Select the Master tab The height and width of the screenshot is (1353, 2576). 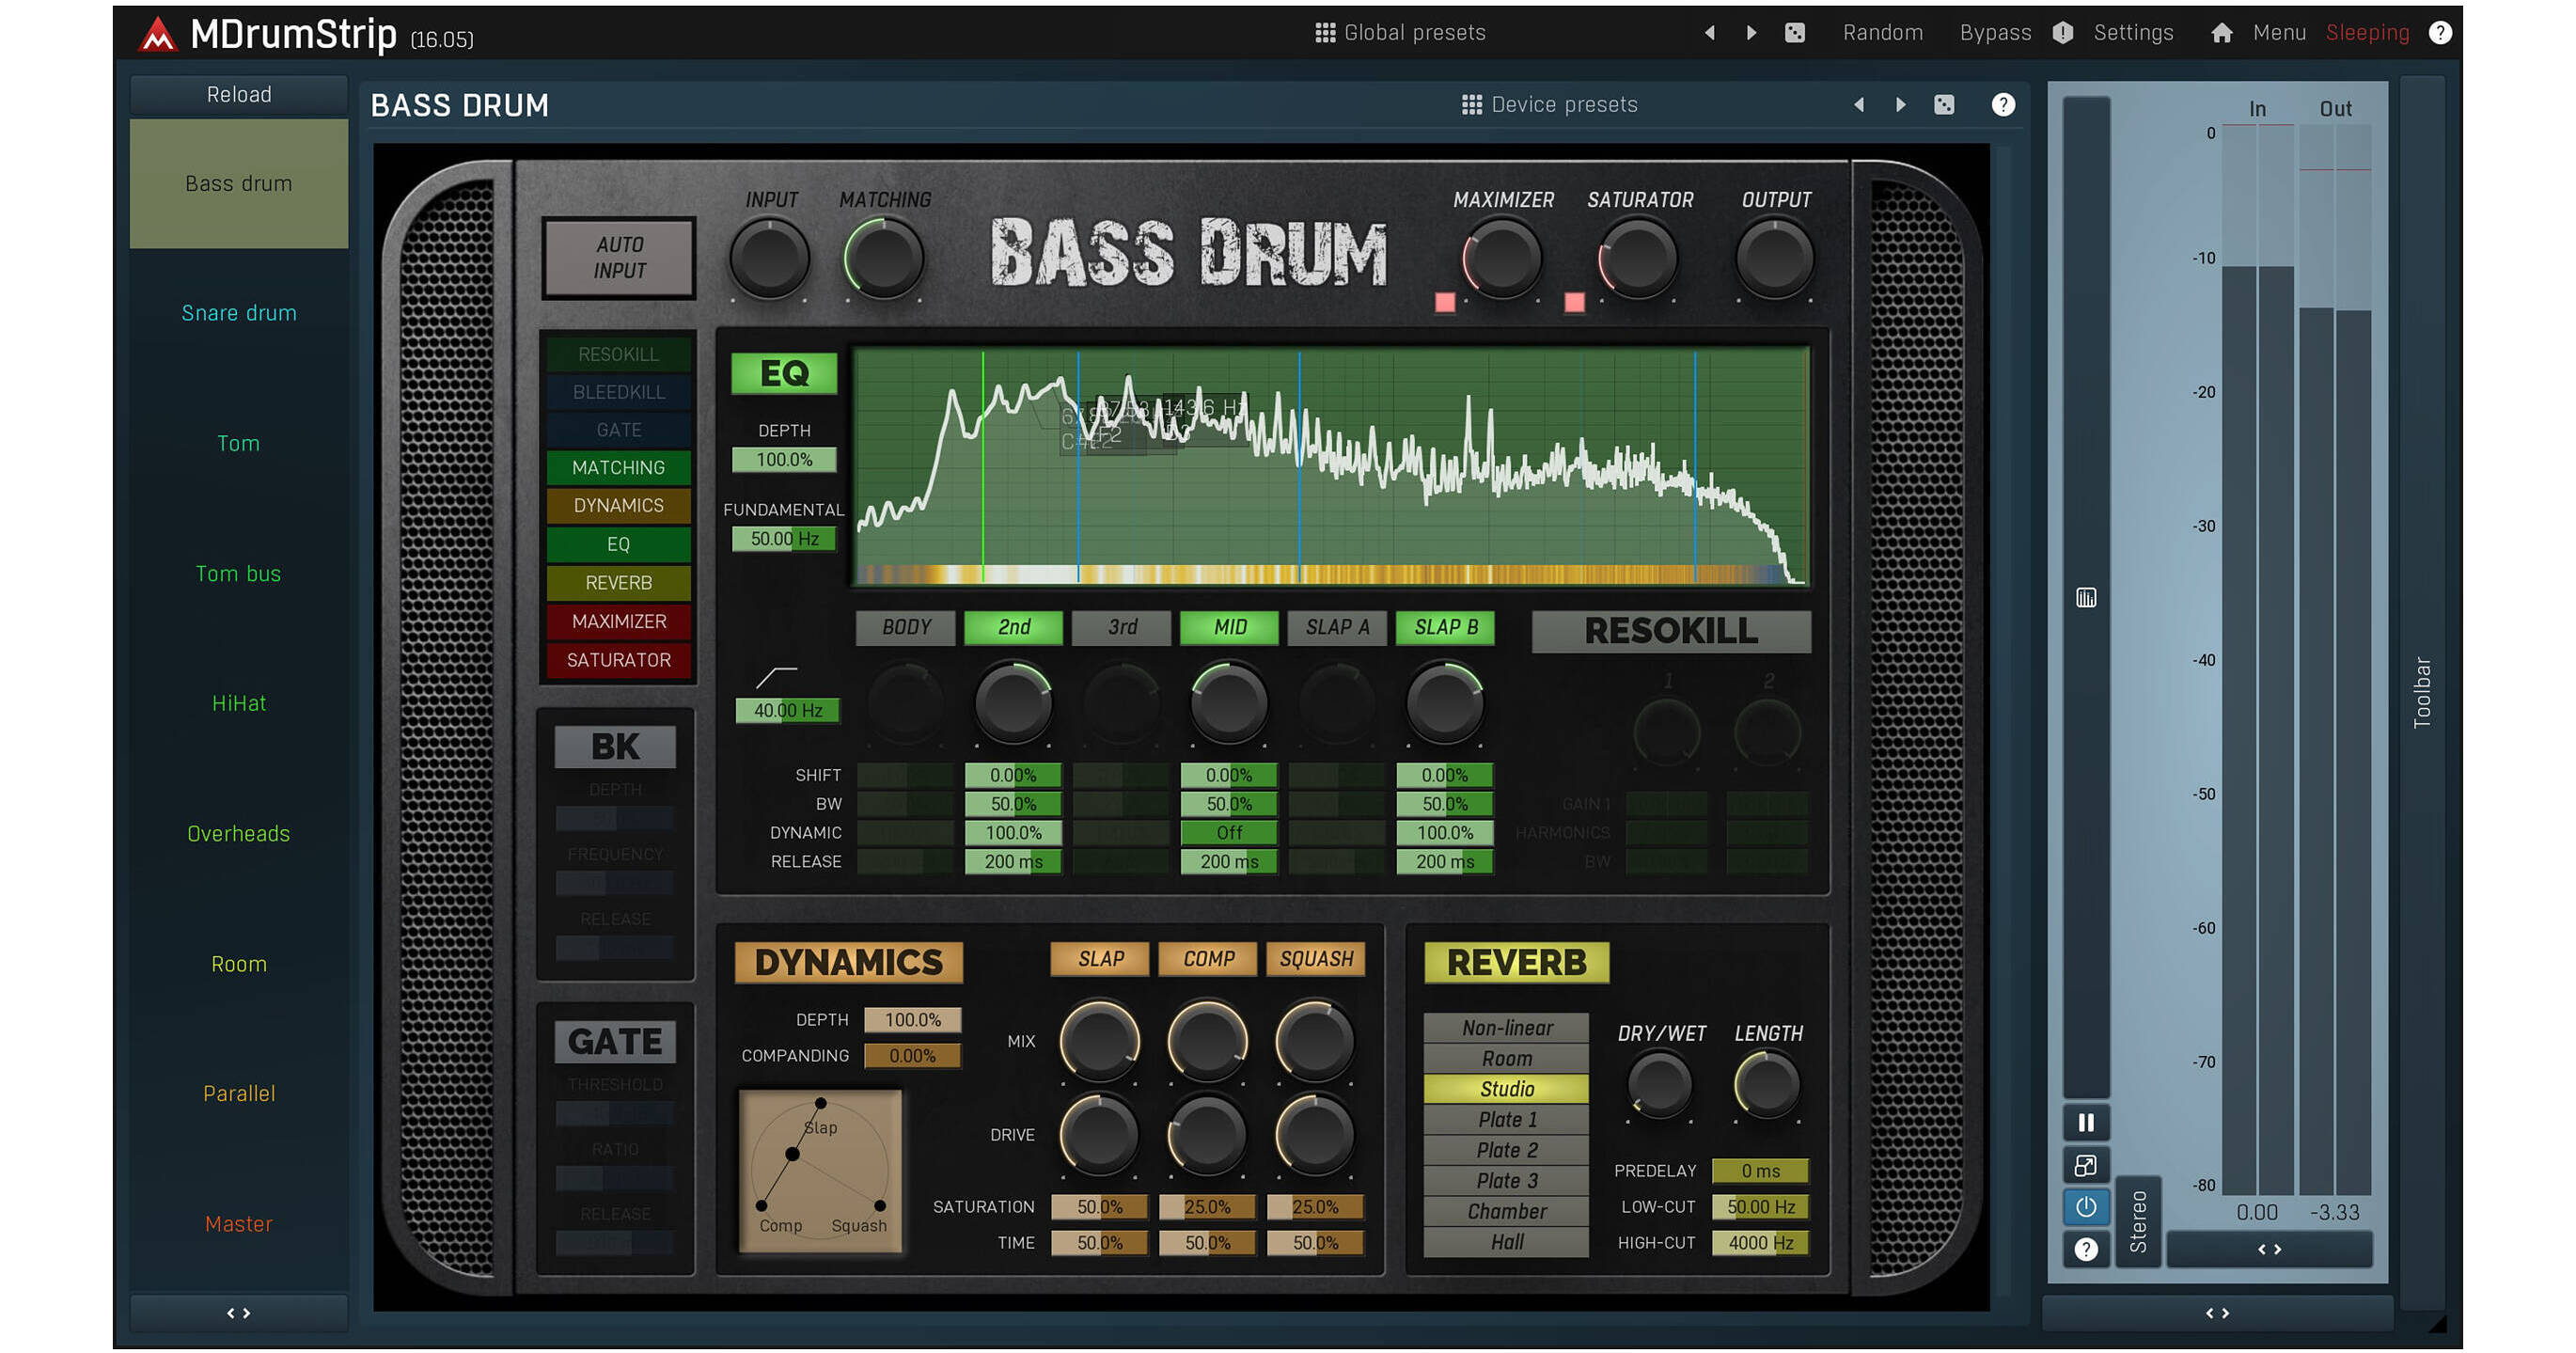click(x=238, y=1223)
